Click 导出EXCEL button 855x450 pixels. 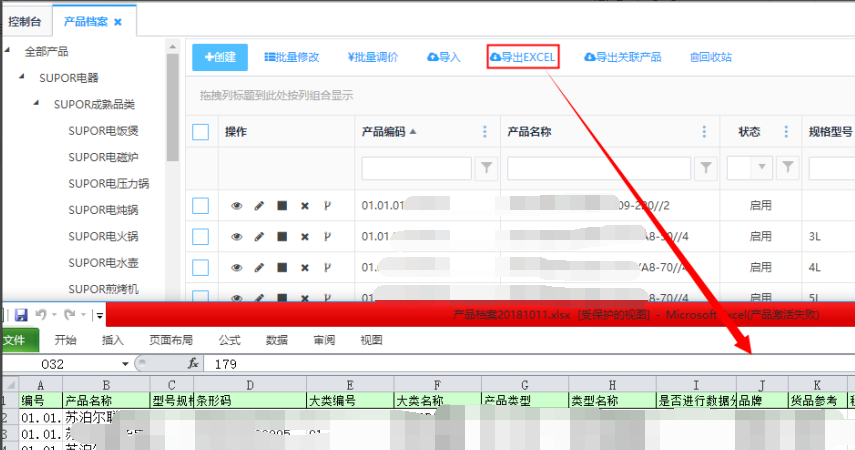coord(522,57)
